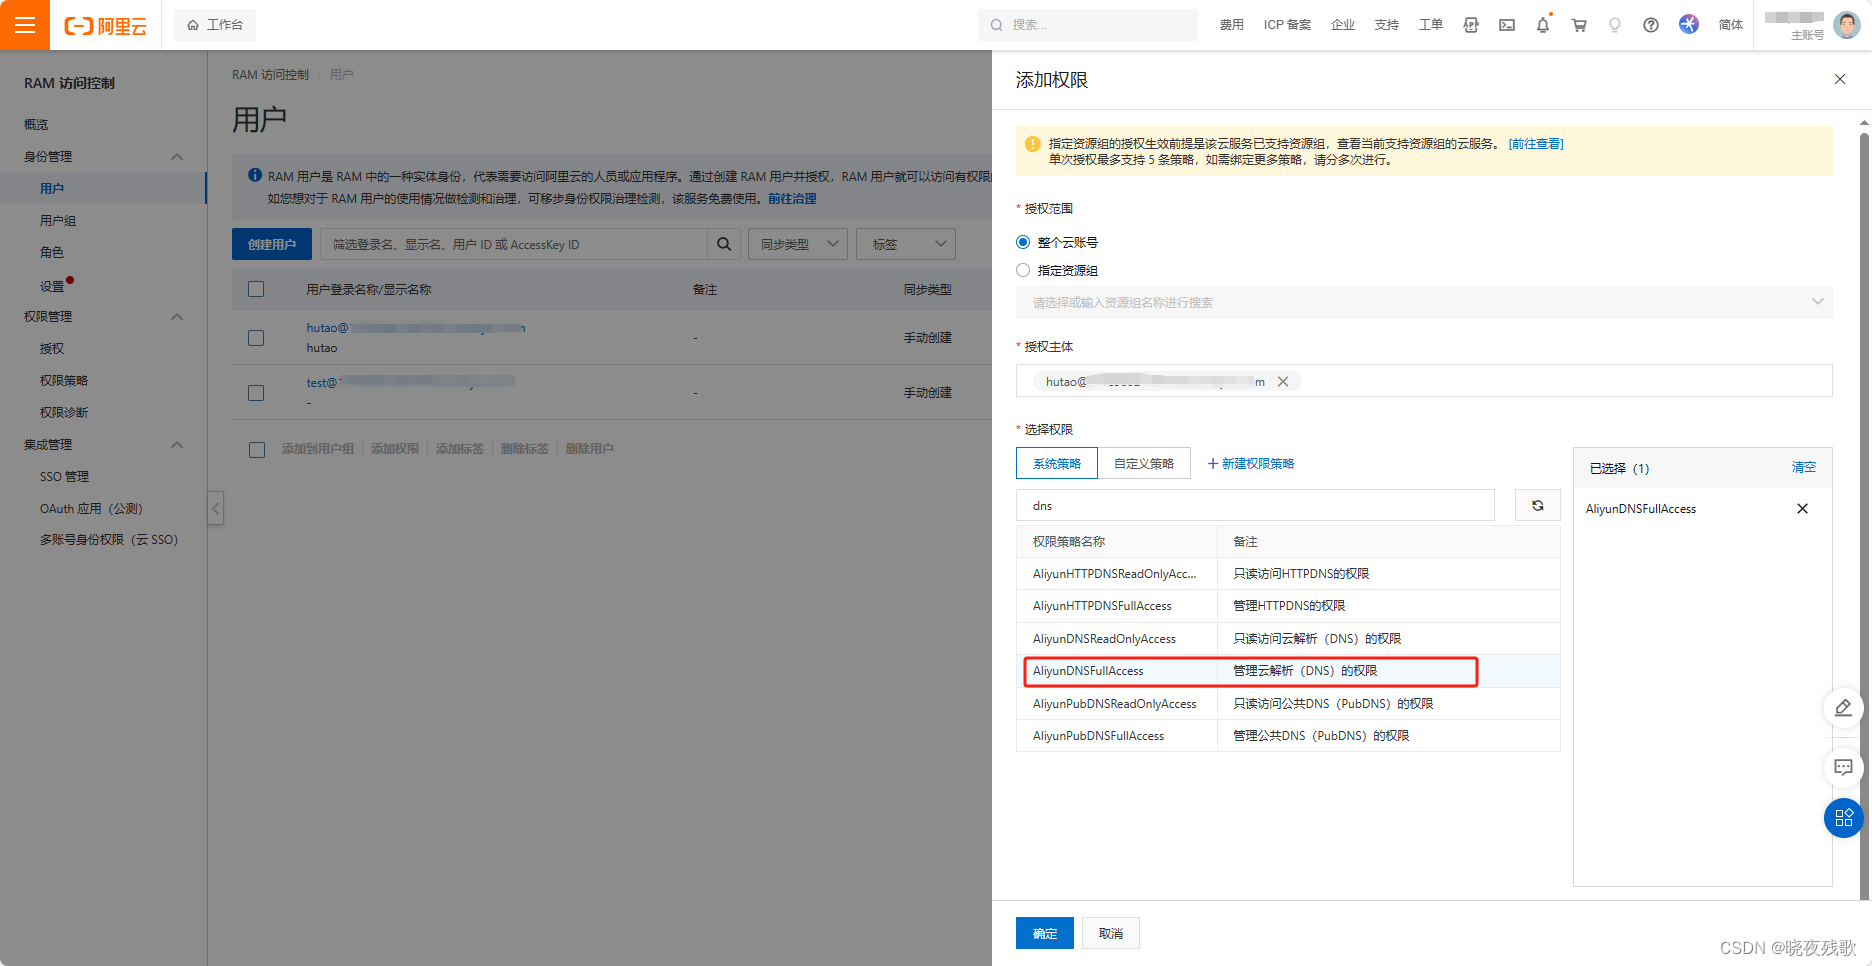
Task: Open SSO 管理 in the sidebar
Action: pyautogui.click(x=65, y=477)
